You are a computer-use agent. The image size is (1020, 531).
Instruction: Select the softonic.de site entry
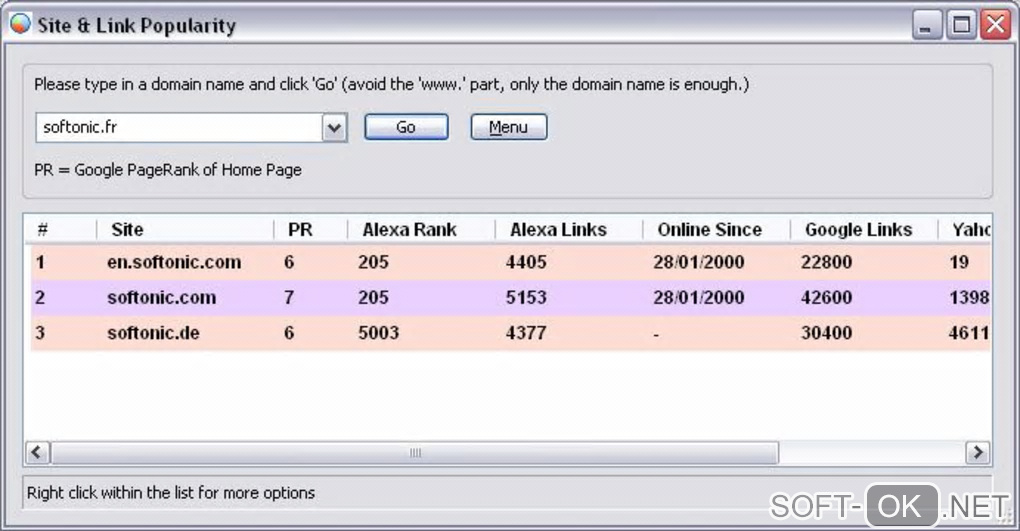pos(153,333)
